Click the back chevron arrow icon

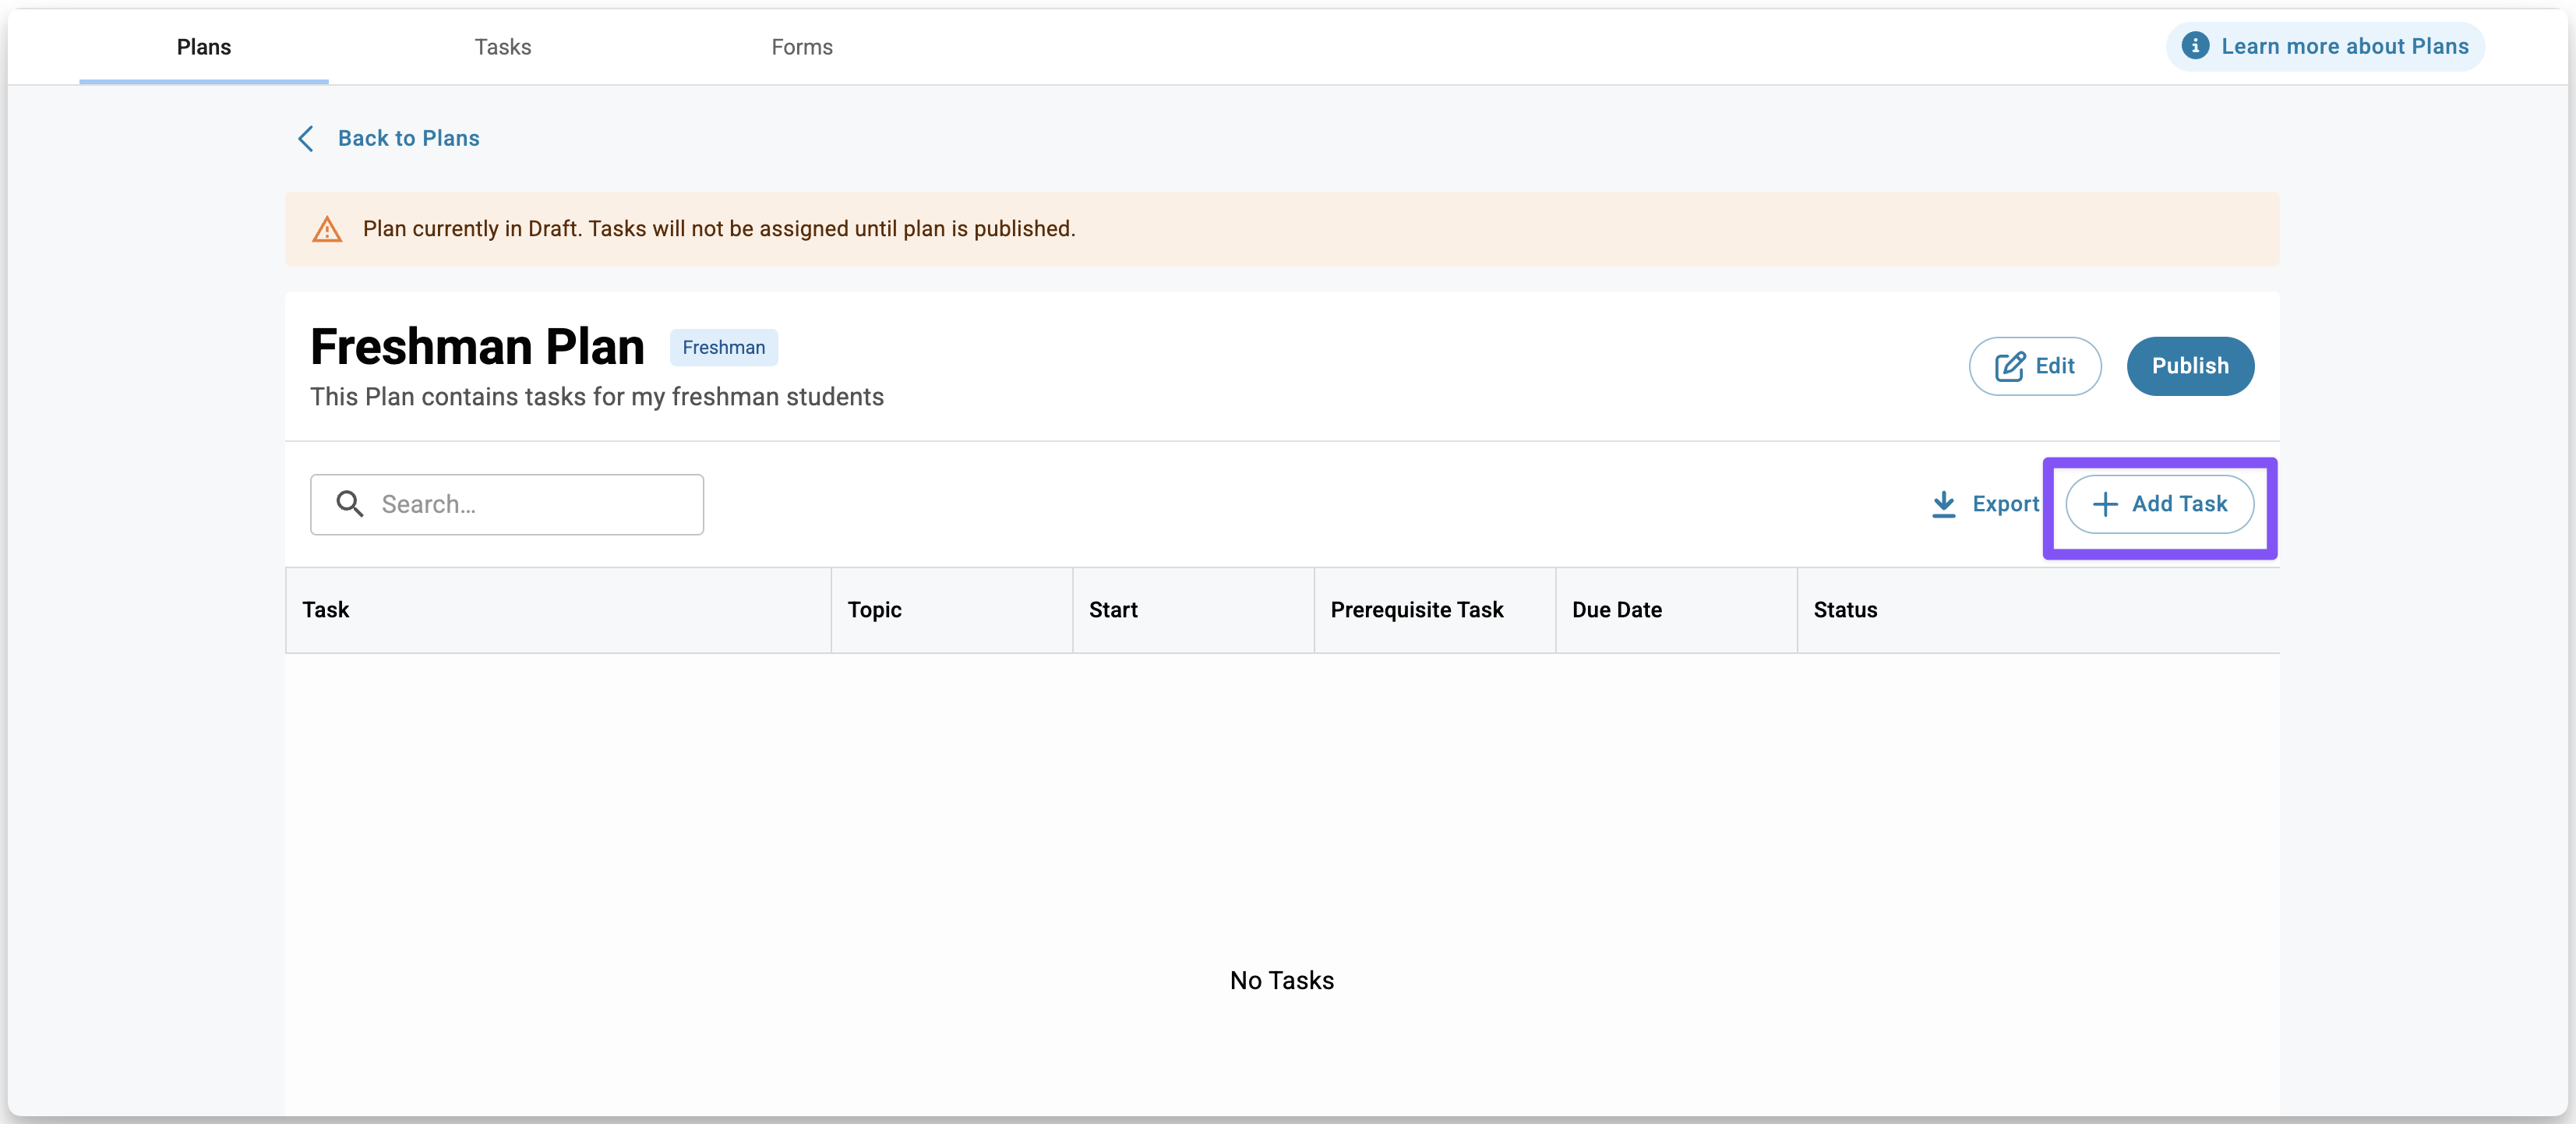[x=306, y=138]
